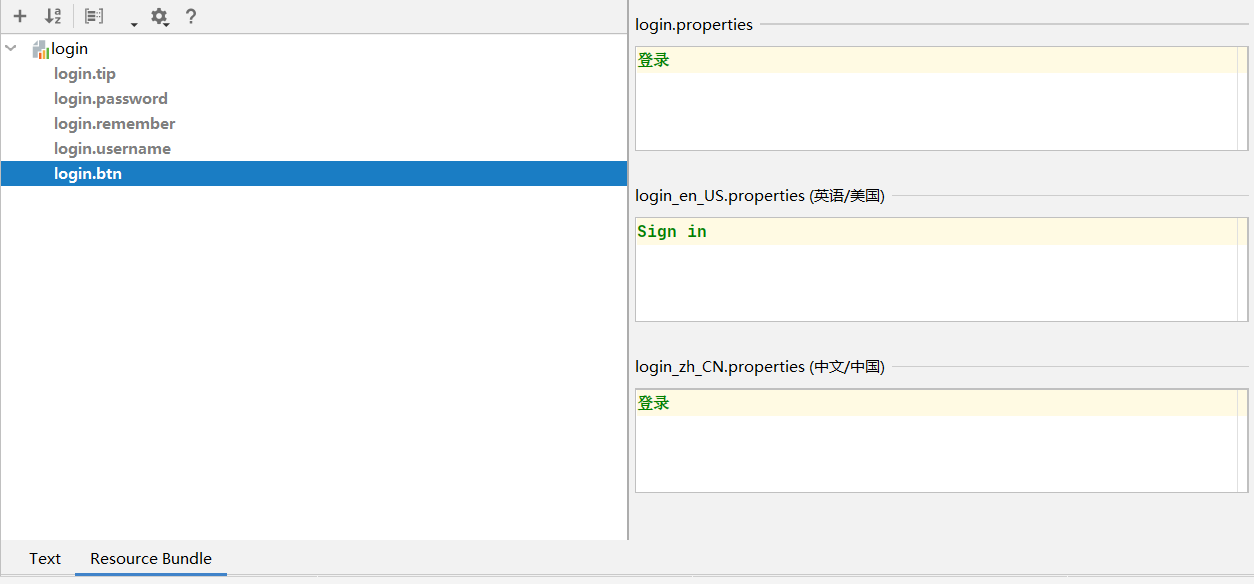The height and width of the screenshot is (584, 1254).
Task: Click the login.properties default value field
Action: (x=940, y=98)
